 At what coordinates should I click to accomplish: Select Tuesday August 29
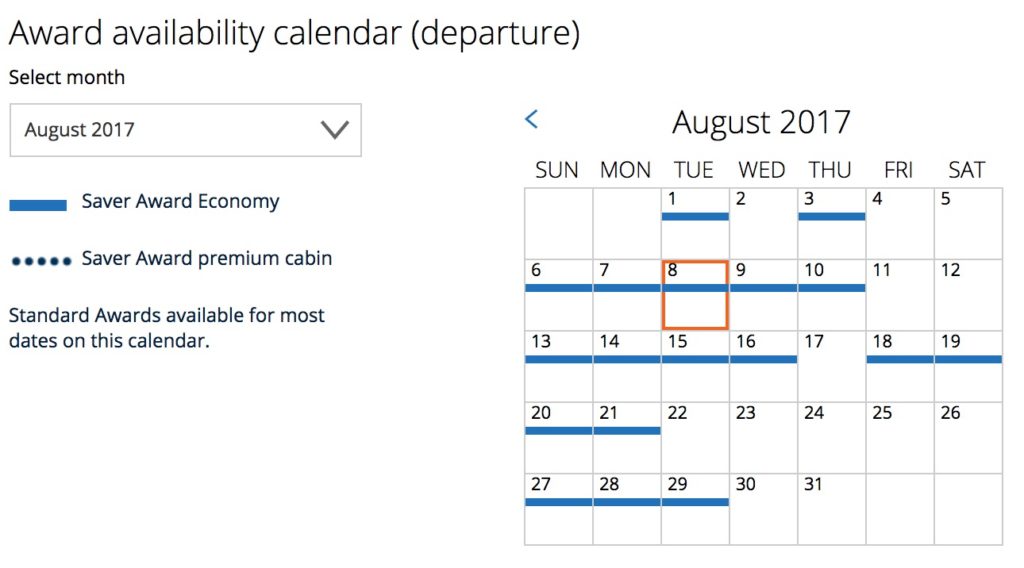coord(694,509)
